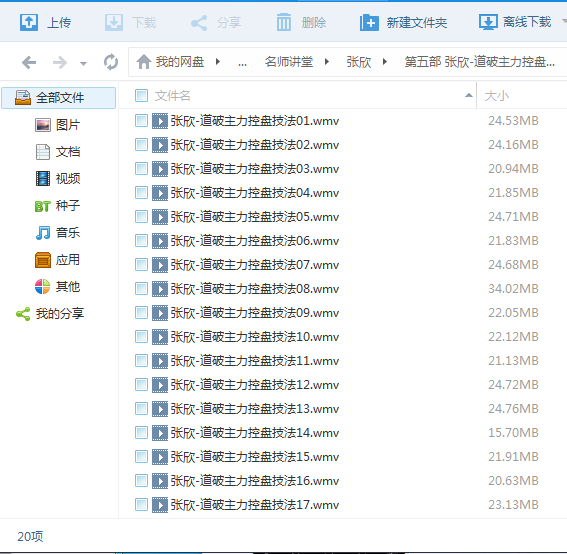Expand the navigation history dropdown arrow
The height and width of the screenshot is (554, 567).
pyautogui.click(x=84, y=64)
